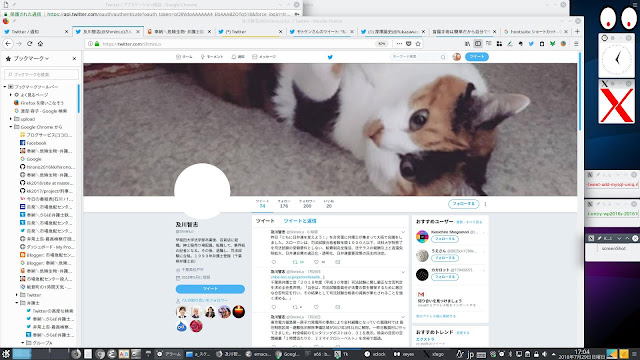Open Twitter モーメント nav item
Screen dimensions: 640x360
(x=212, y=57)
